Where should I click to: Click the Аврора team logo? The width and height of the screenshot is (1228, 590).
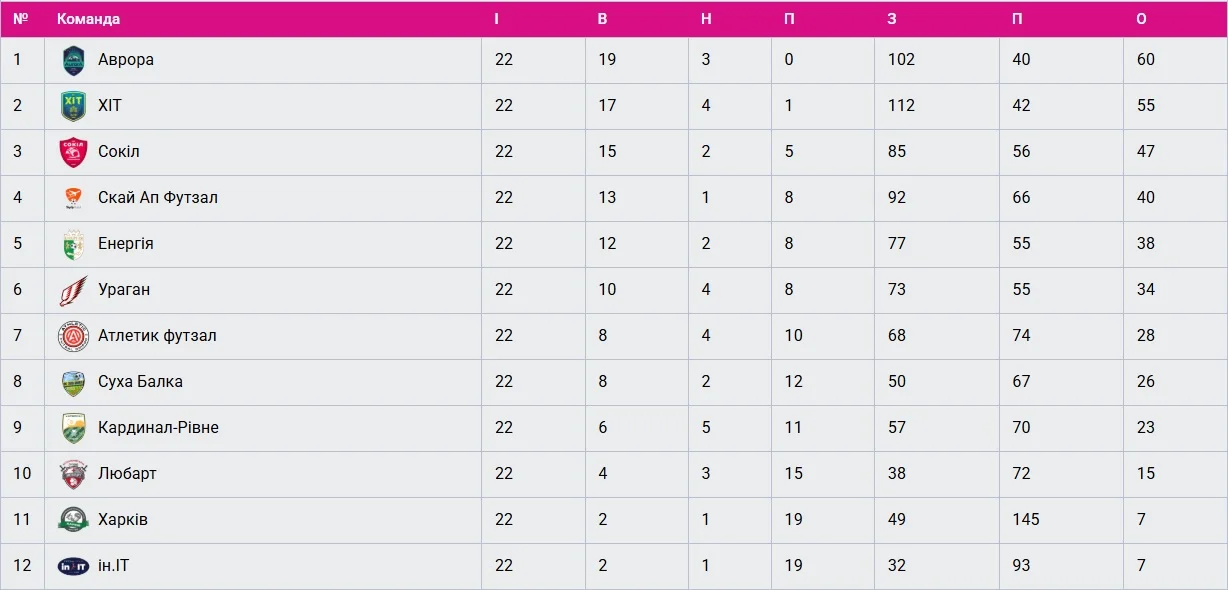(x=73, y=61)
